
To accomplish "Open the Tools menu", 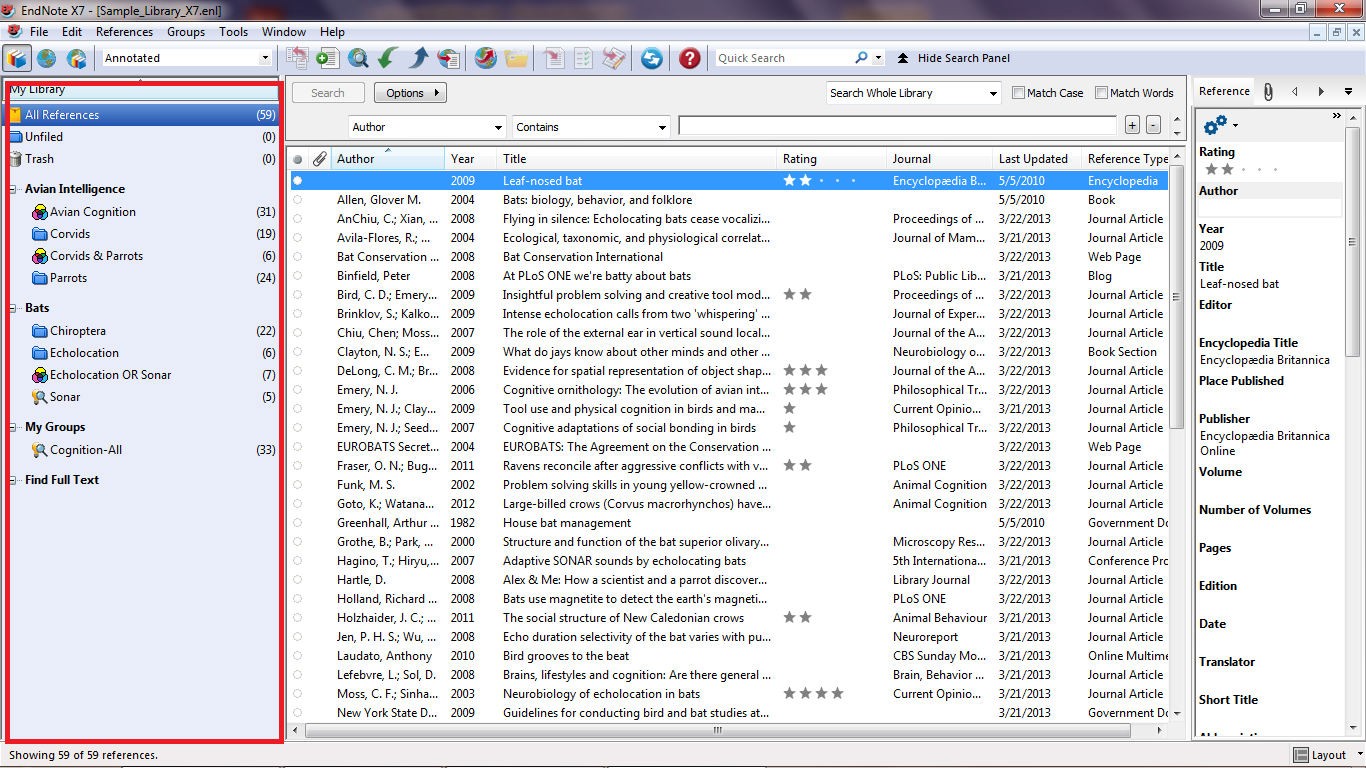I will pyautogui.click(x=233, y=32).
